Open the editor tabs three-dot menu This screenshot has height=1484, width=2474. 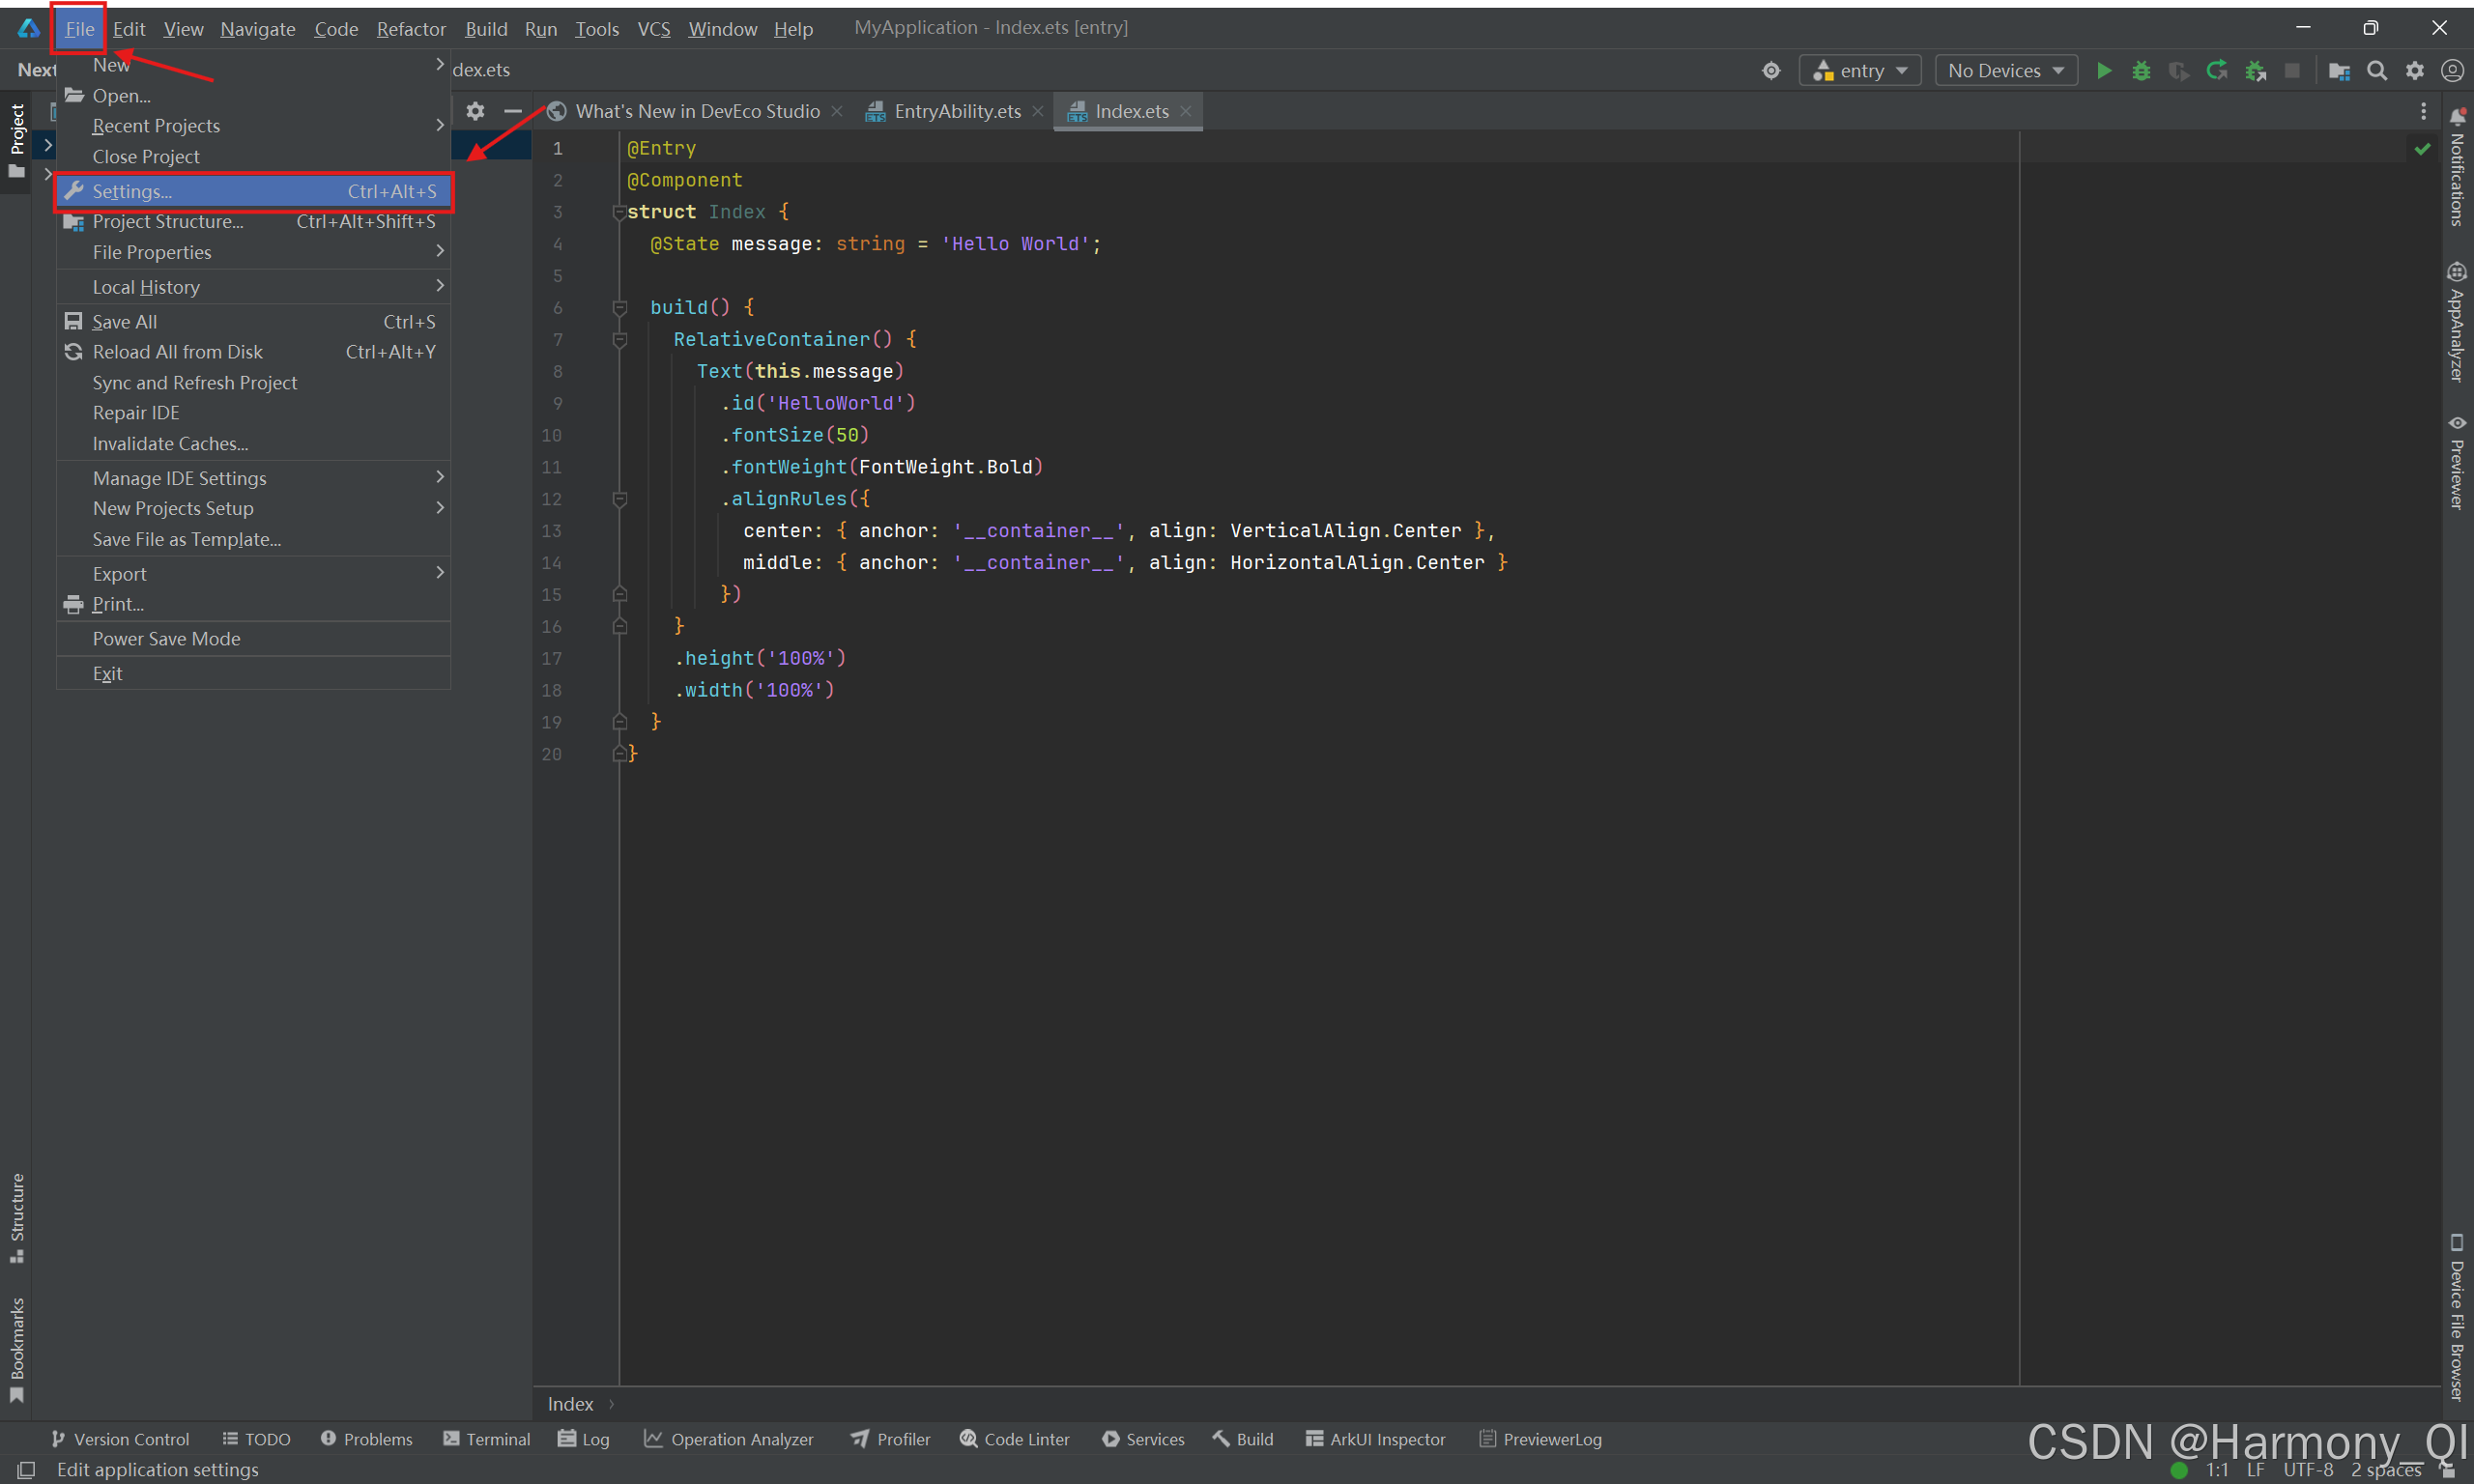coord(2423,111)
